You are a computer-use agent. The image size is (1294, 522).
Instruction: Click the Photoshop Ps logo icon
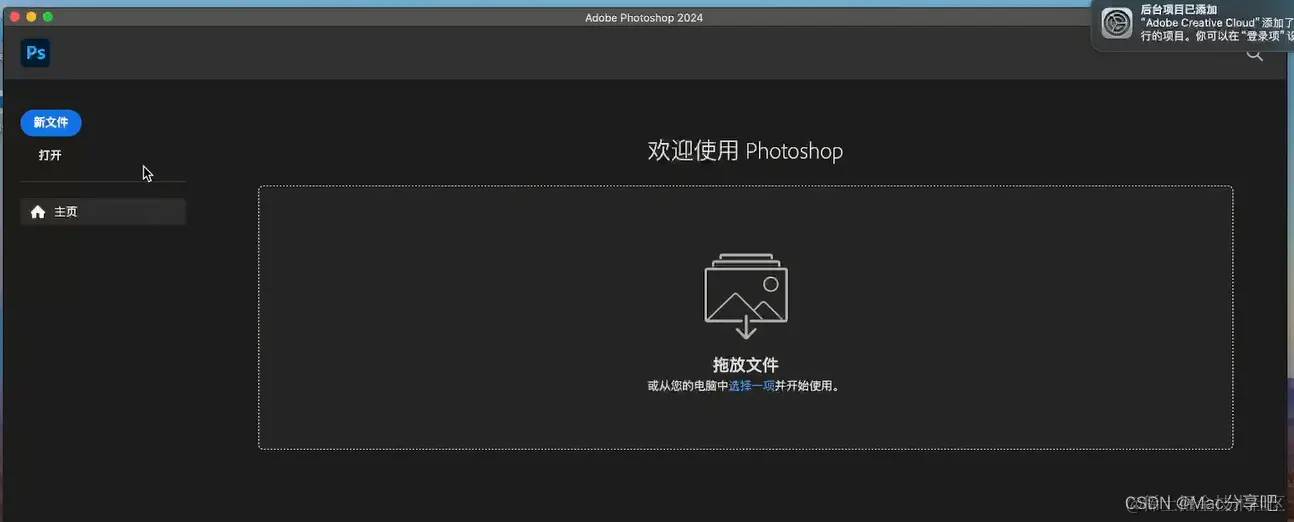(36, 53)
